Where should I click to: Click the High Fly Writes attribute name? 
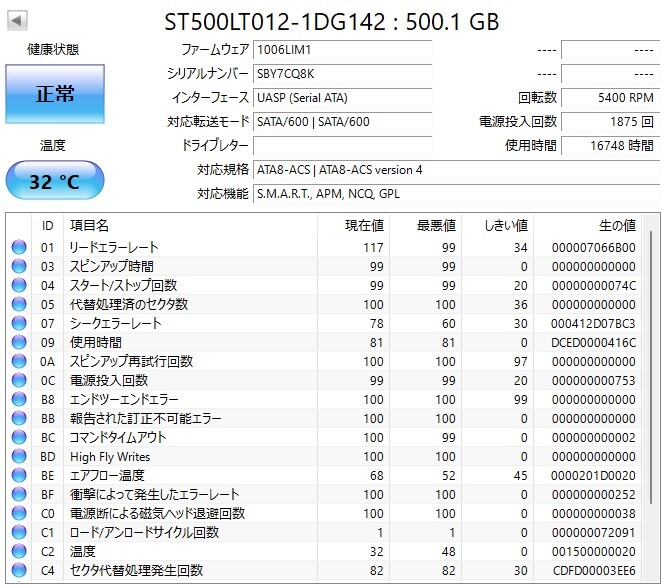coord(110,457)
